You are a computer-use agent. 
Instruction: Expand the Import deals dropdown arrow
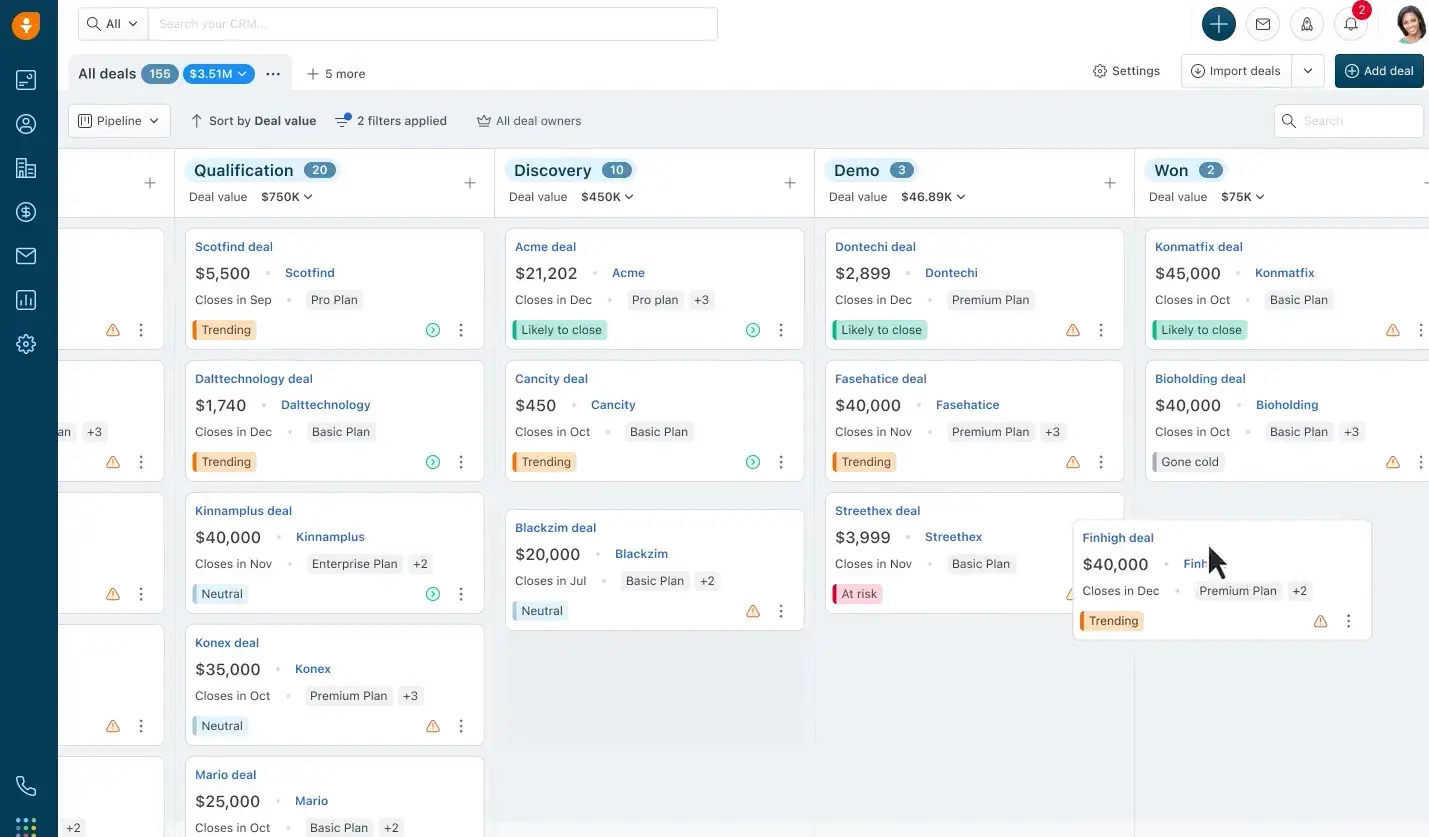(x=1308, y=71)
